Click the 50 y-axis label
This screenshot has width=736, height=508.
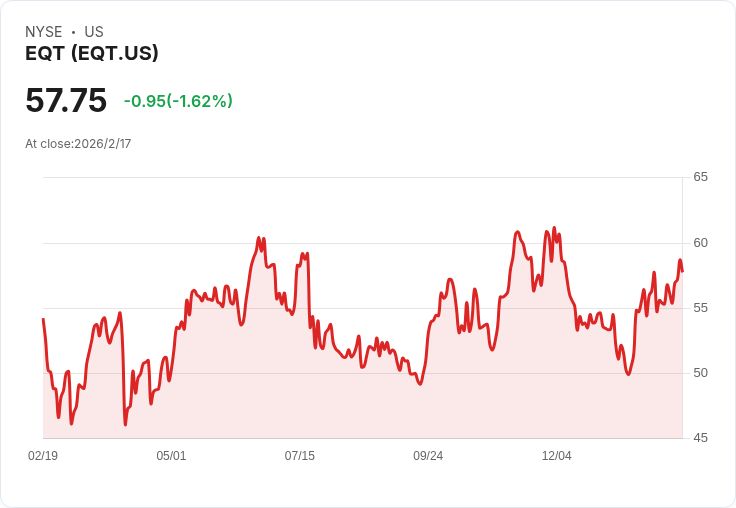pyautogui.click(x=700, y=373)
